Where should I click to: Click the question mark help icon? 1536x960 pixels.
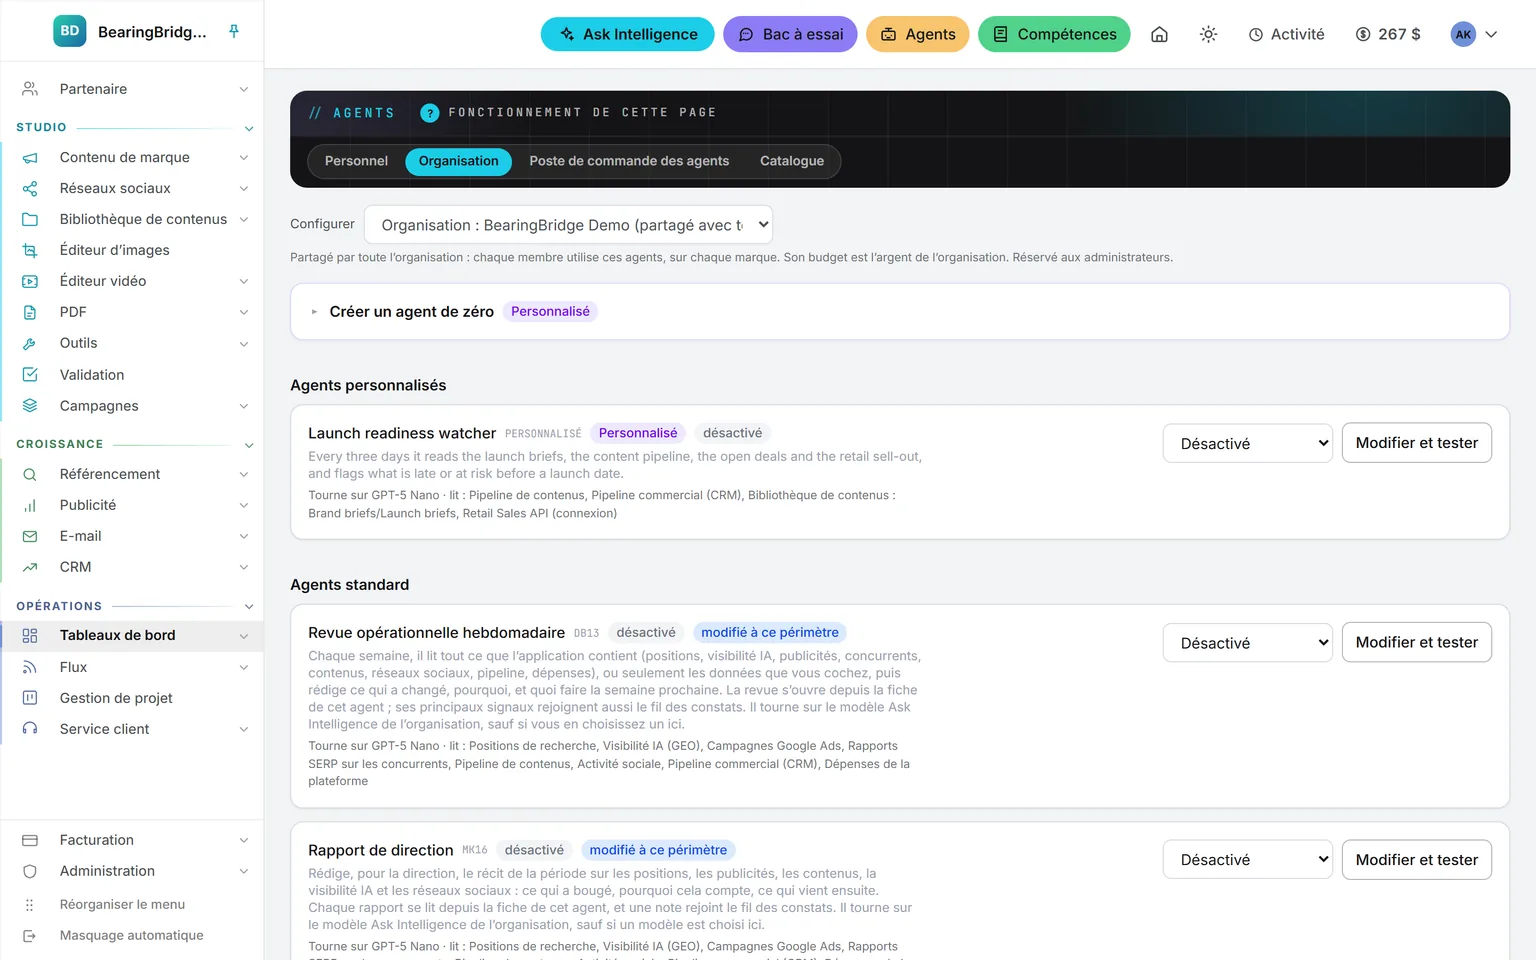point(430,113)
